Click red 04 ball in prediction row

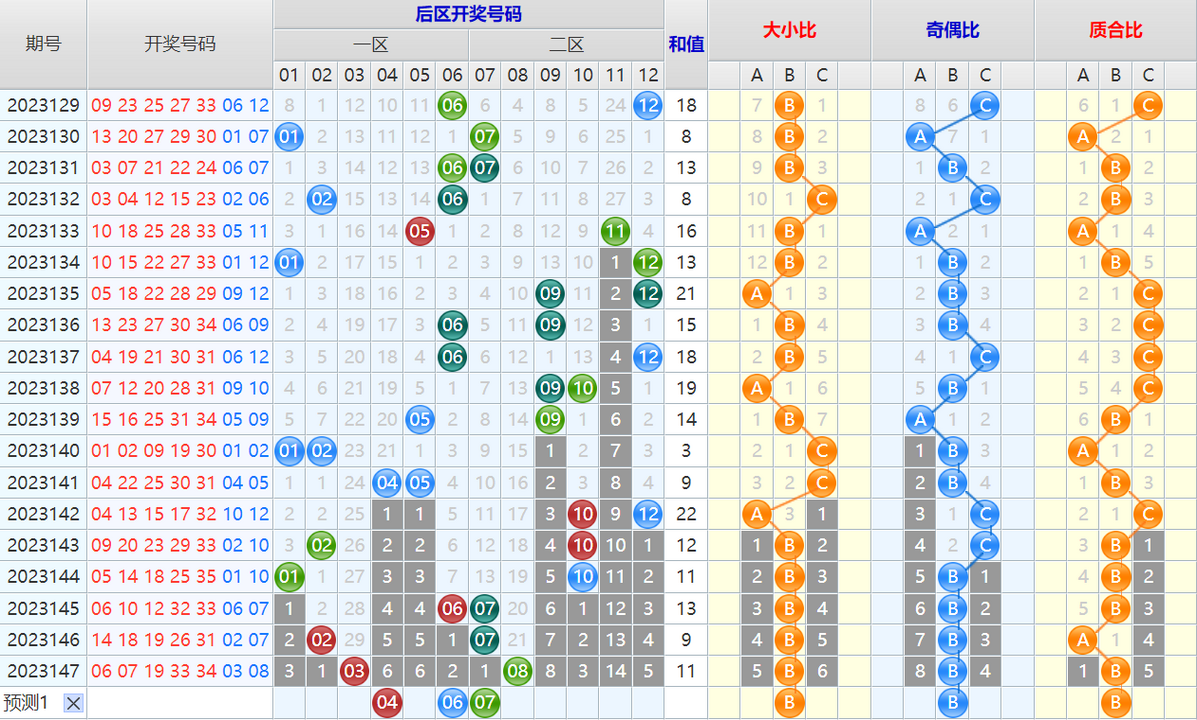(387, 702)
